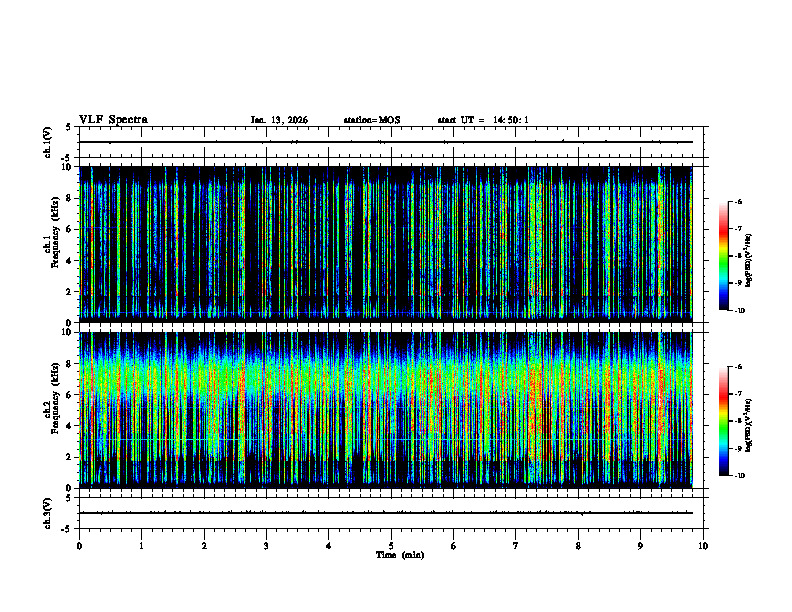Click the "-10" label on ch.1 colorbar
Viewport: 792px width, 612px height.
click(739, 311)
